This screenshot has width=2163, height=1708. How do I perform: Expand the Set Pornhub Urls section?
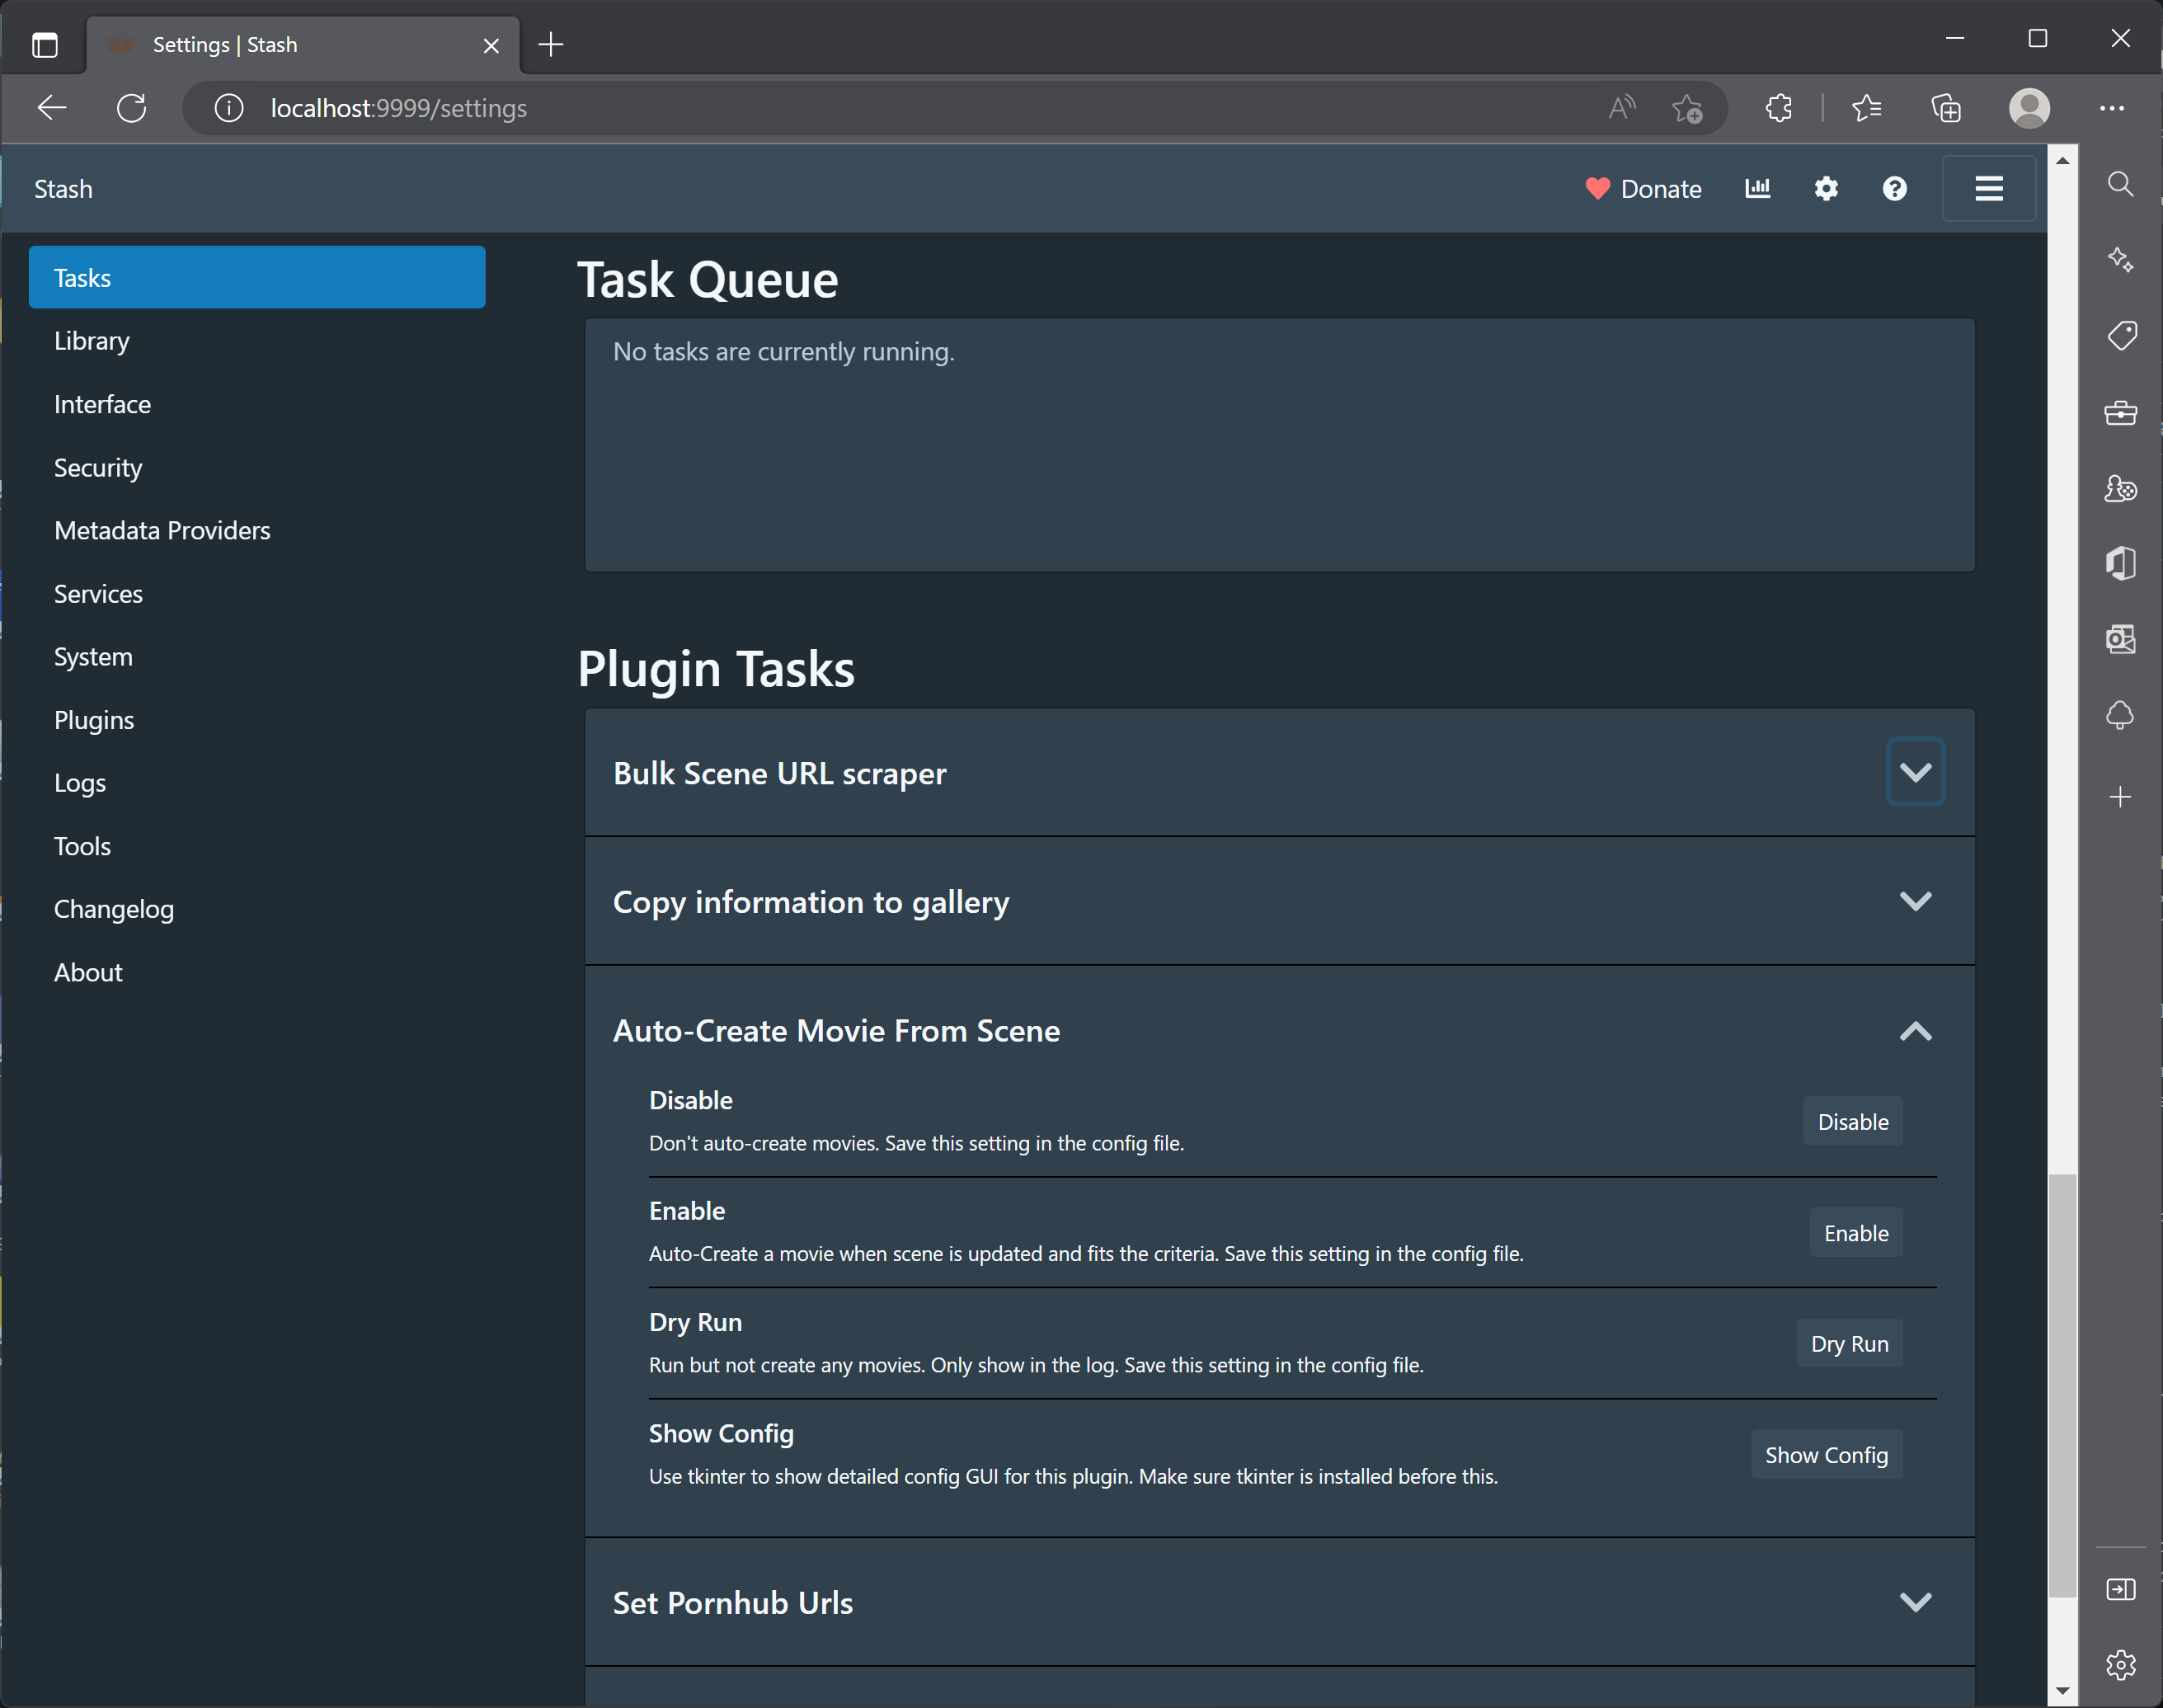click(1914, 1602)
